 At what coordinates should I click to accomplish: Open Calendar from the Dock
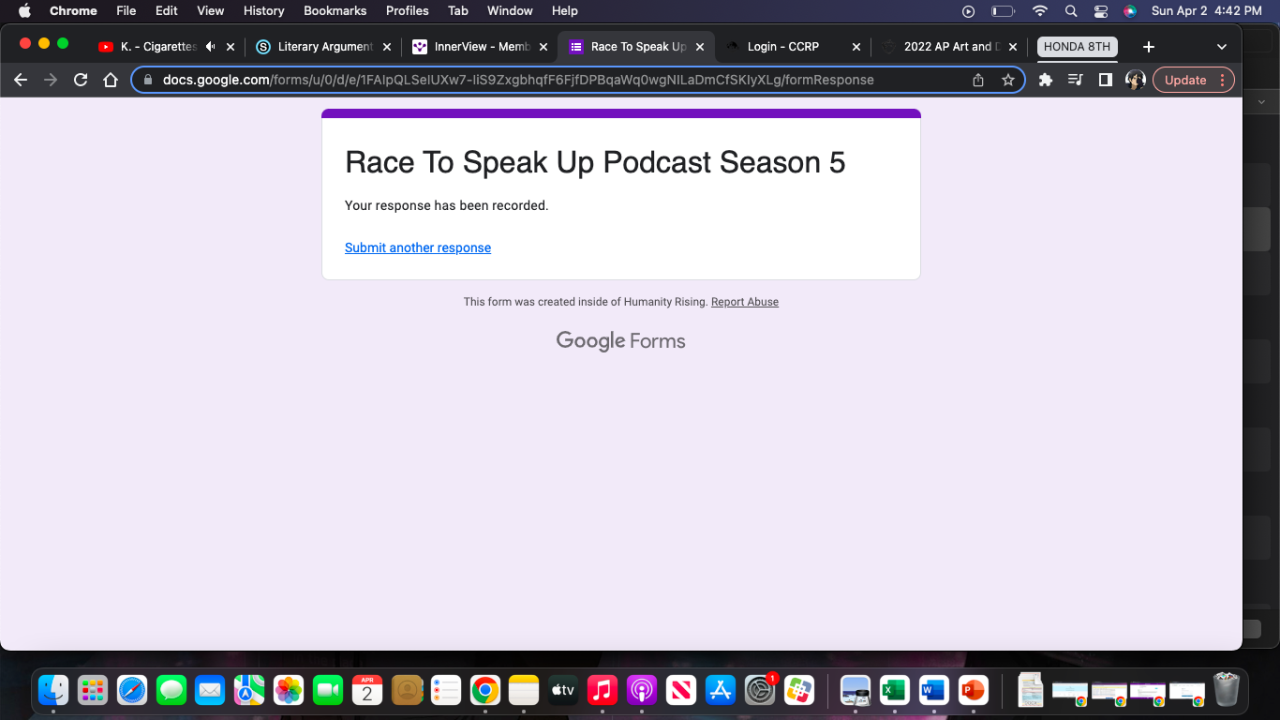click(367, 690)
